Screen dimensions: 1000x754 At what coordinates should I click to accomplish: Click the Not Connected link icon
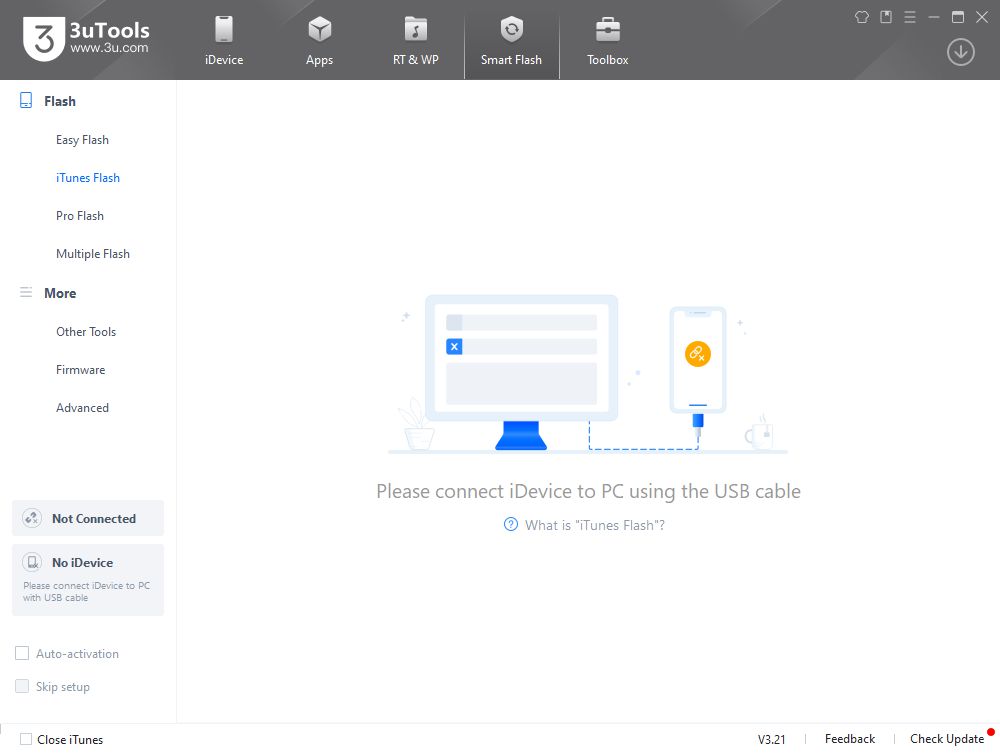pyautogui.click(x=32, y=518)
